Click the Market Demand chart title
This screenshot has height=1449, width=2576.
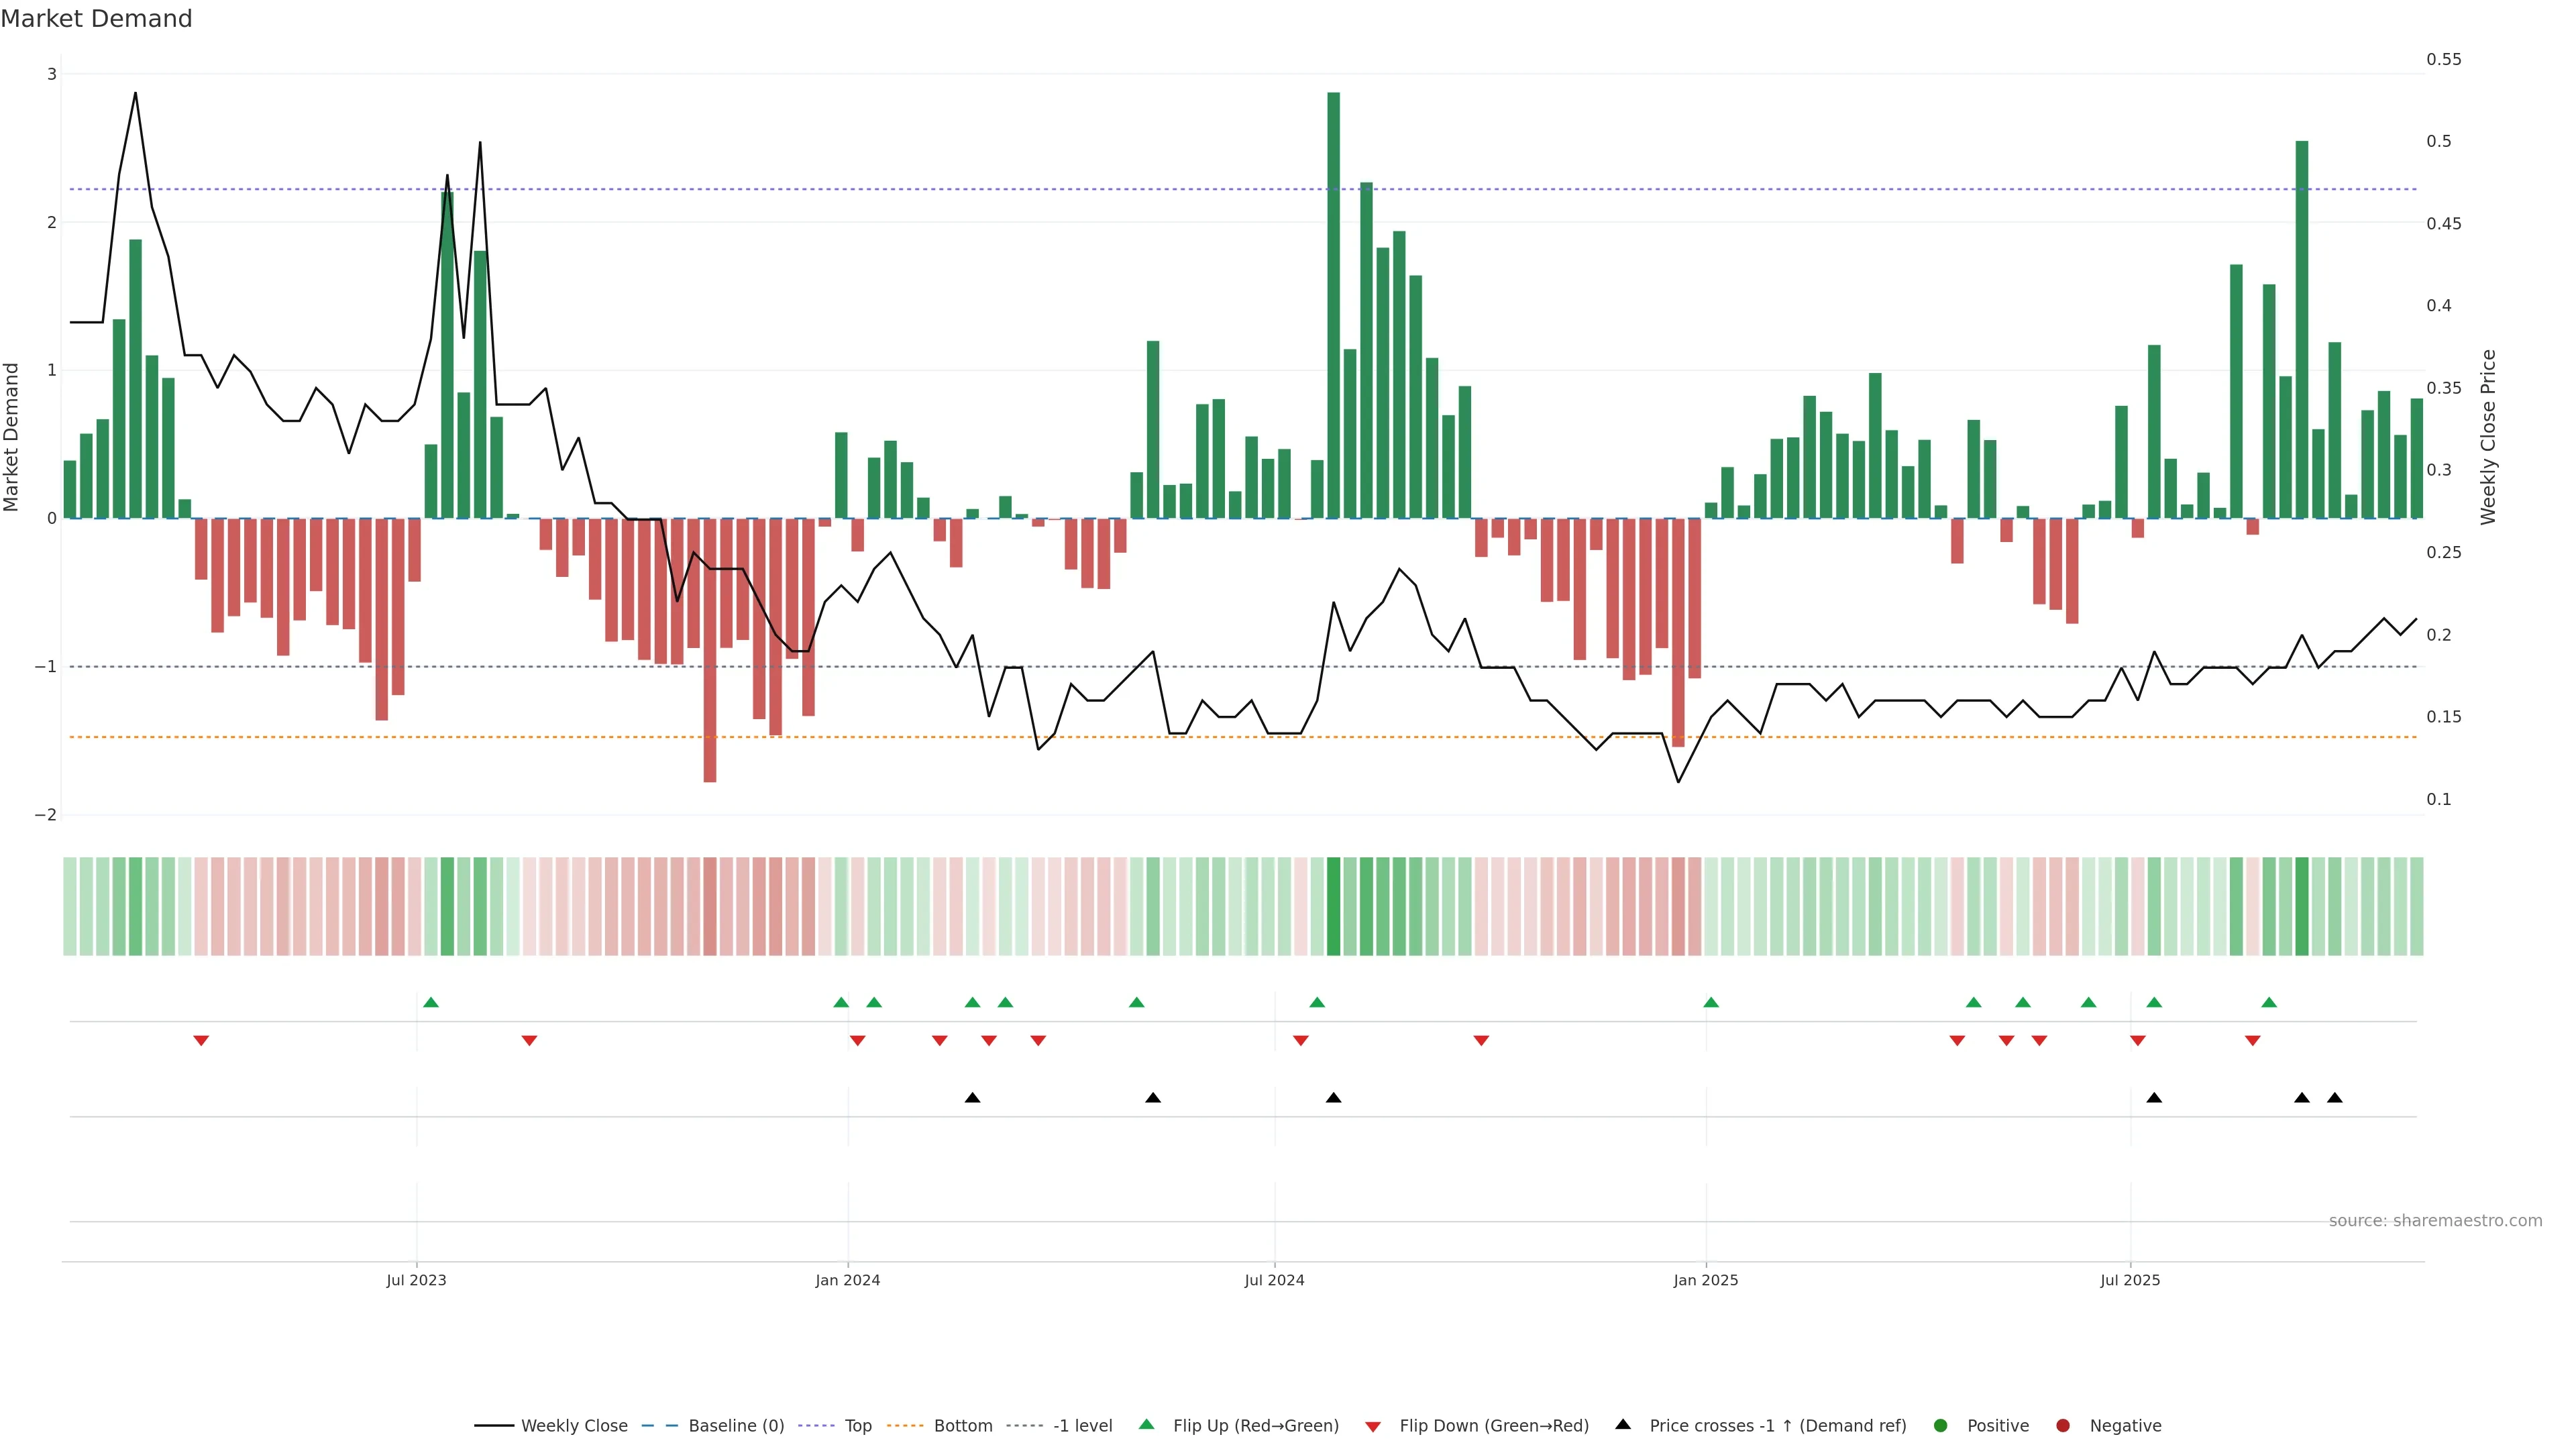tap(96, 19)
